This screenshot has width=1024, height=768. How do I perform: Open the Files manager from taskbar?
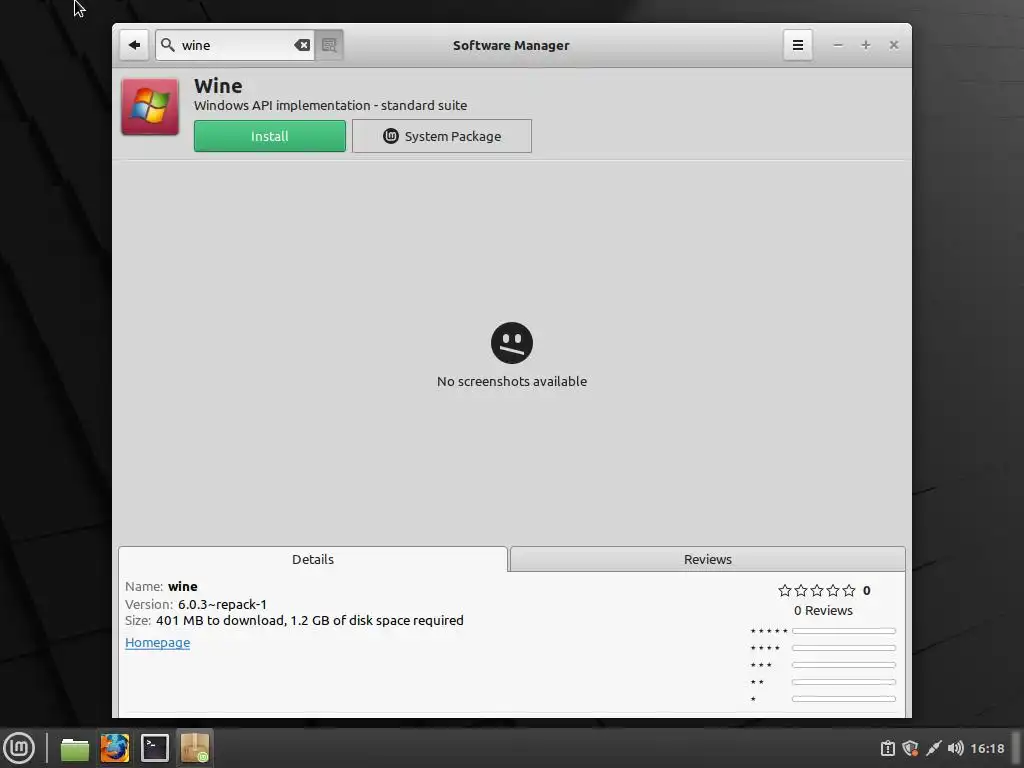[x=74, y=748]
